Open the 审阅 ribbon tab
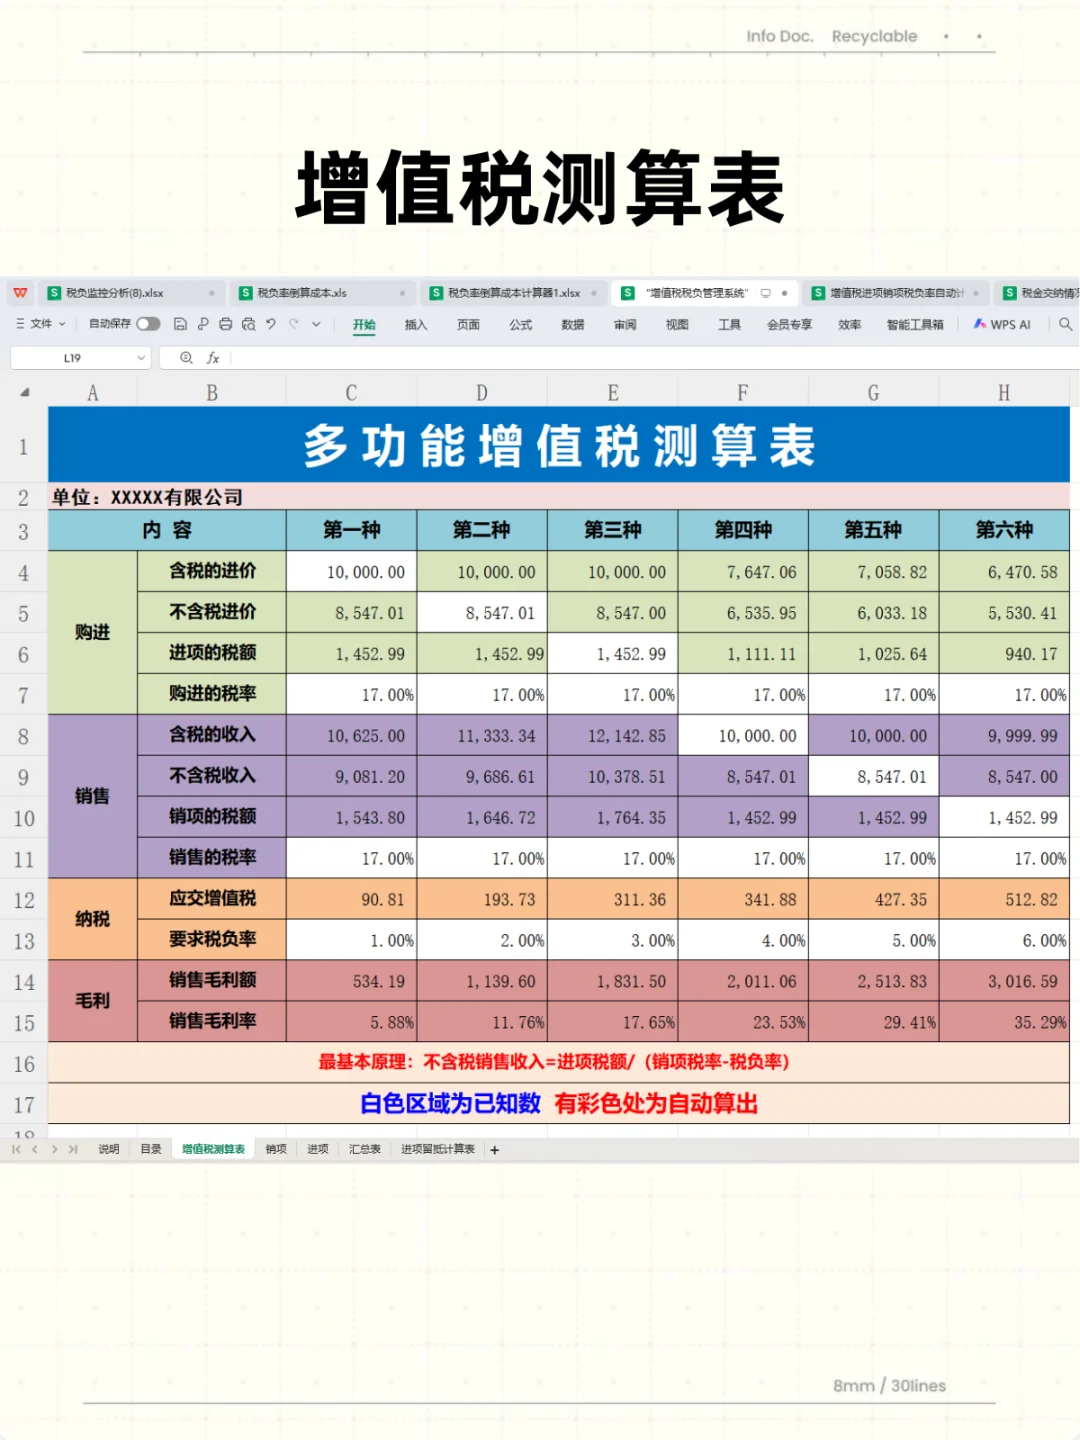The image size is (1080, 1440). pos(625,325)
